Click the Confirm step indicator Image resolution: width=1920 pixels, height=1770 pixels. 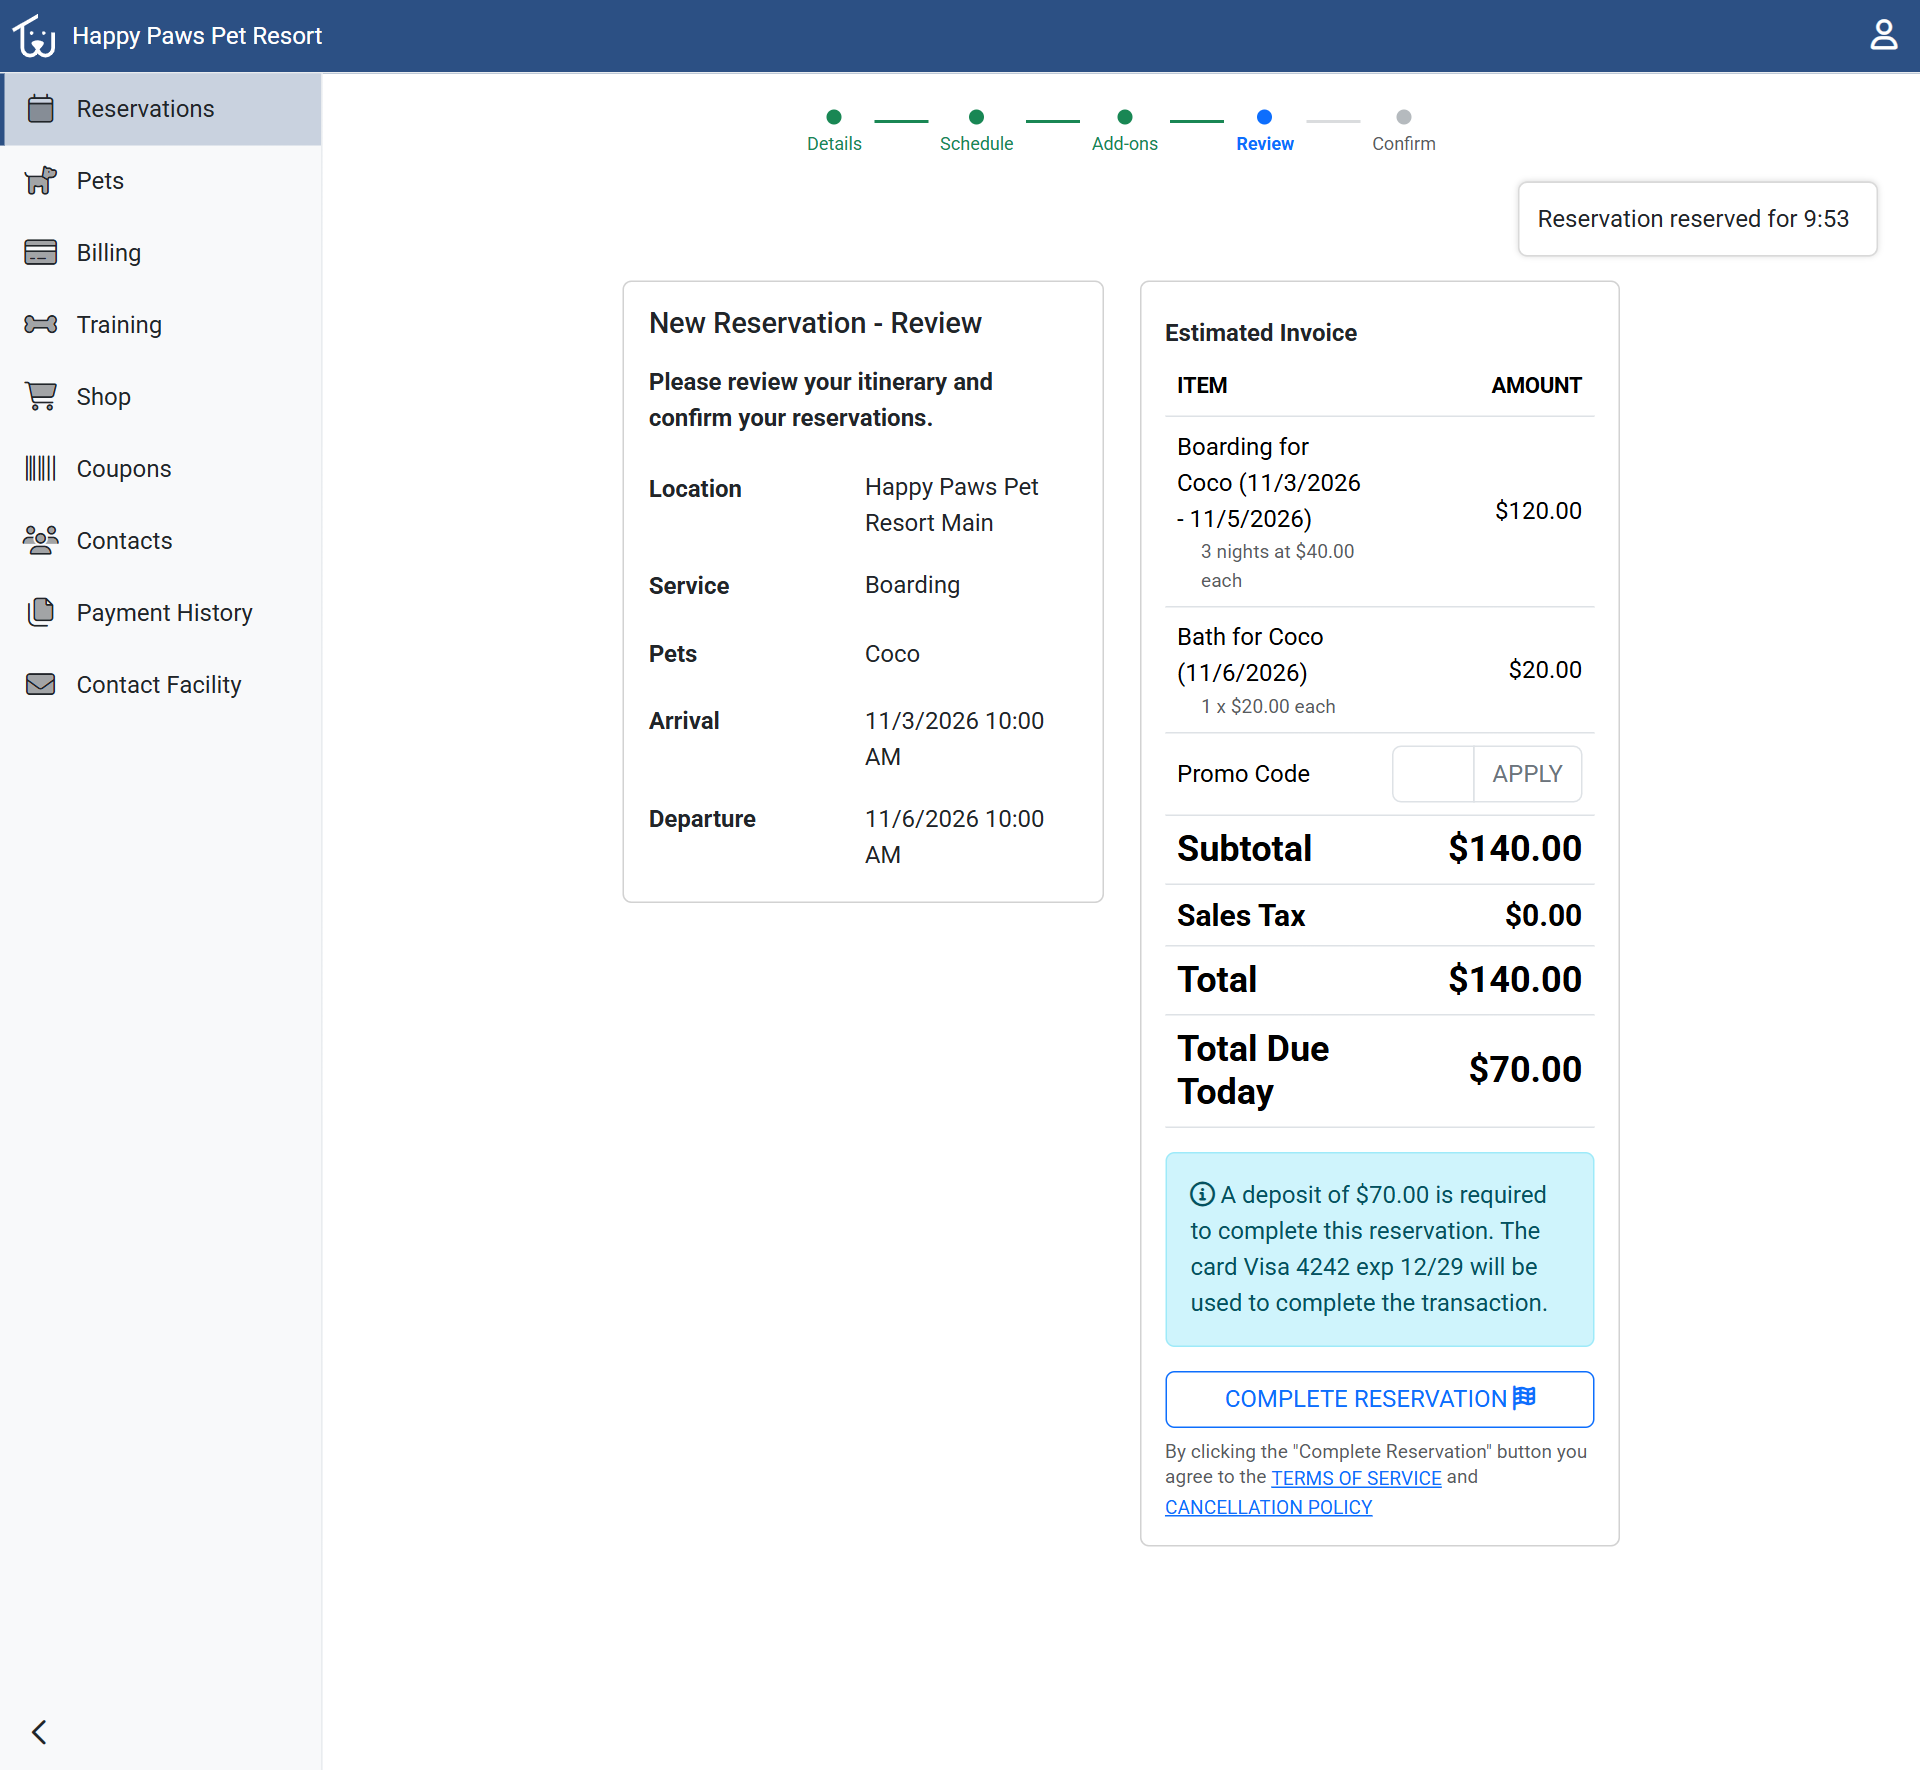pos(1403,131)
